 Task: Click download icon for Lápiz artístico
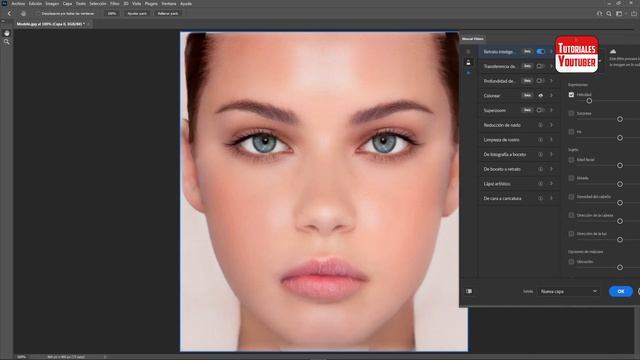(x=540, y=184)
